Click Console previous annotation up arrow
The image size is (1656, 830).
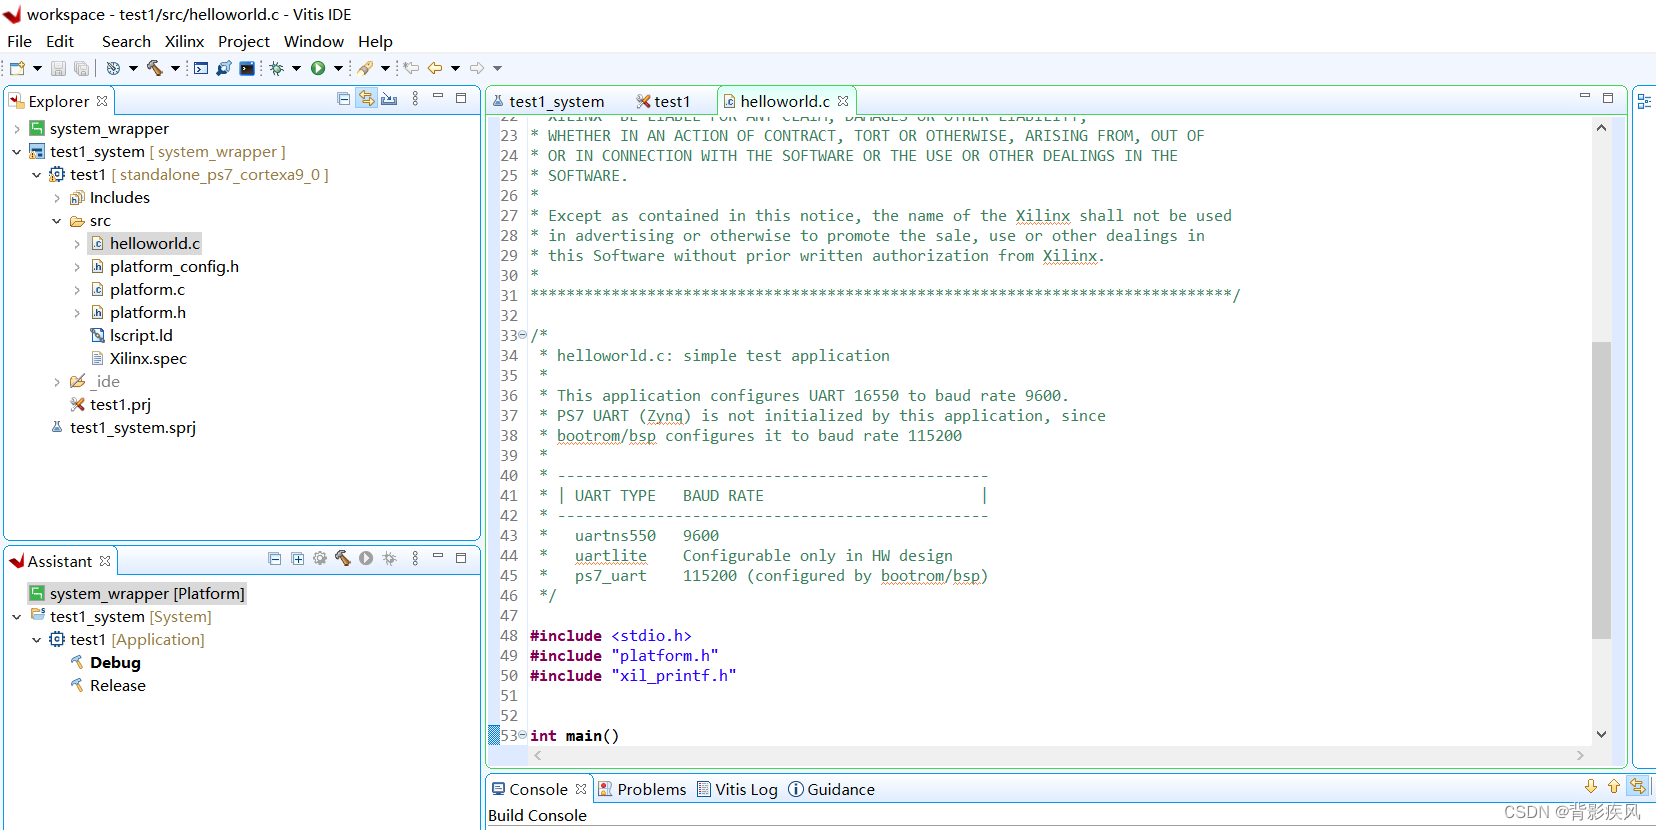coord(1614,787)
